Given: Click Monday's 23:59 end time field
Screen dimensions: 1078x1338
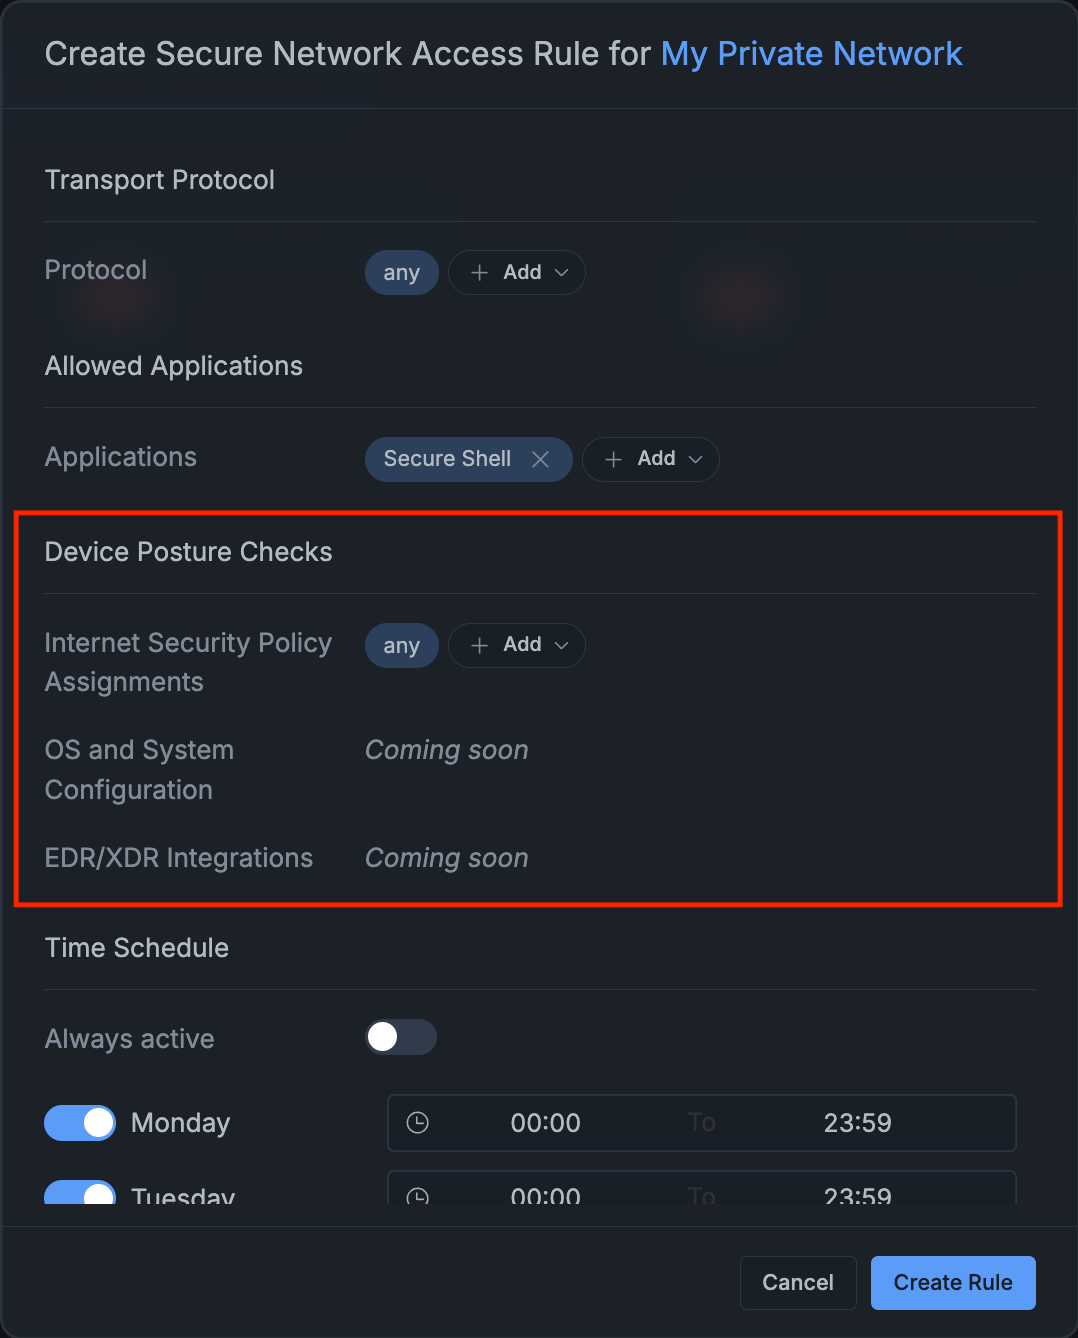Looking at the screenshot, I should point(857,1123).
